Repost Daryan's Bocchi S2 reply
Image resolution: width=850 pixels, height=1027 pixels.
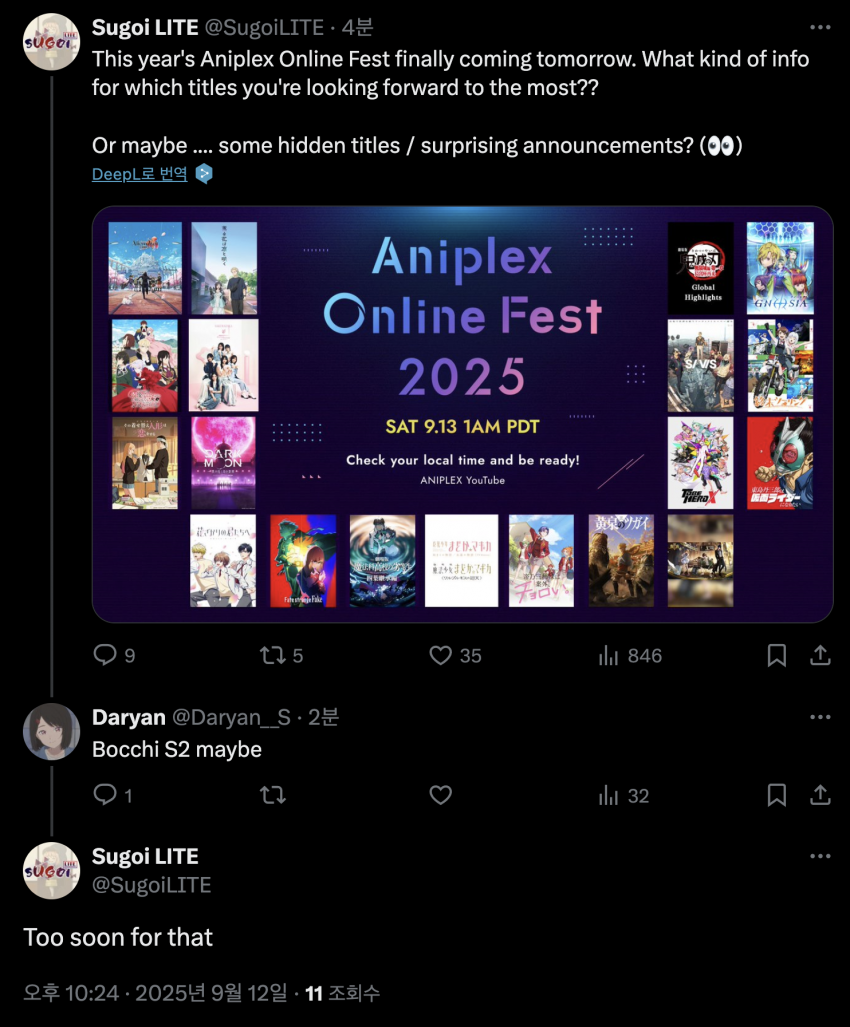pos(272,795)
